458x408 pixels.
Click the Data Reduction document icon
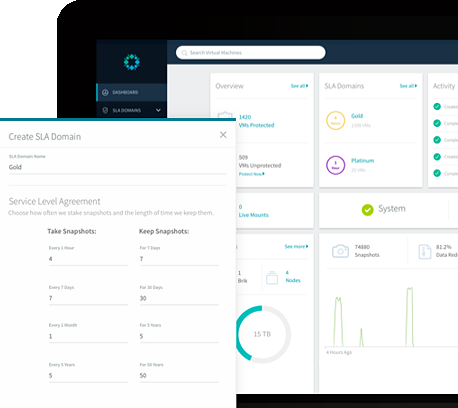click(425, 251)
